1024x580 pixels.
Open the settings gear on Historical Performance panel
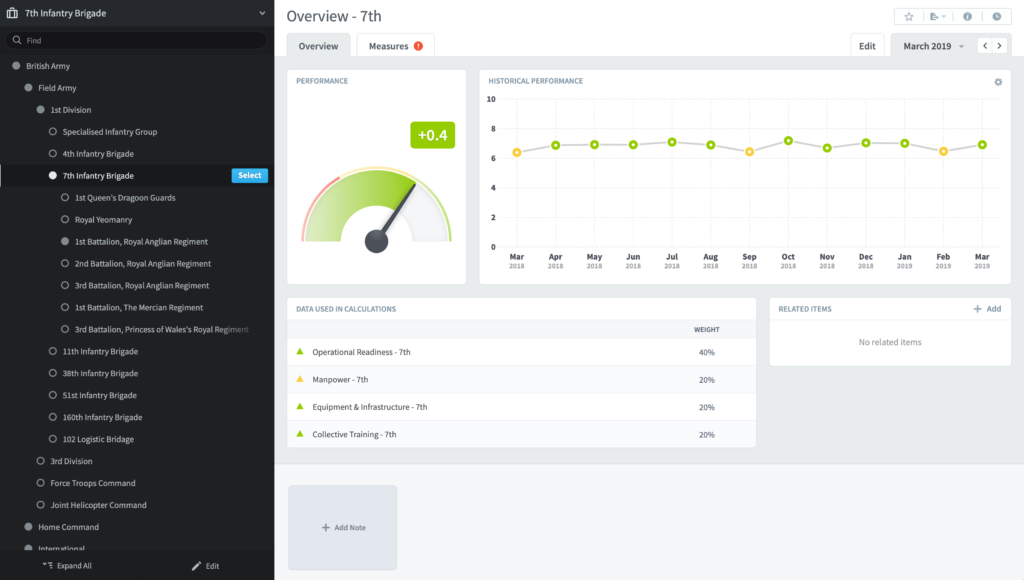click(997, 82)
